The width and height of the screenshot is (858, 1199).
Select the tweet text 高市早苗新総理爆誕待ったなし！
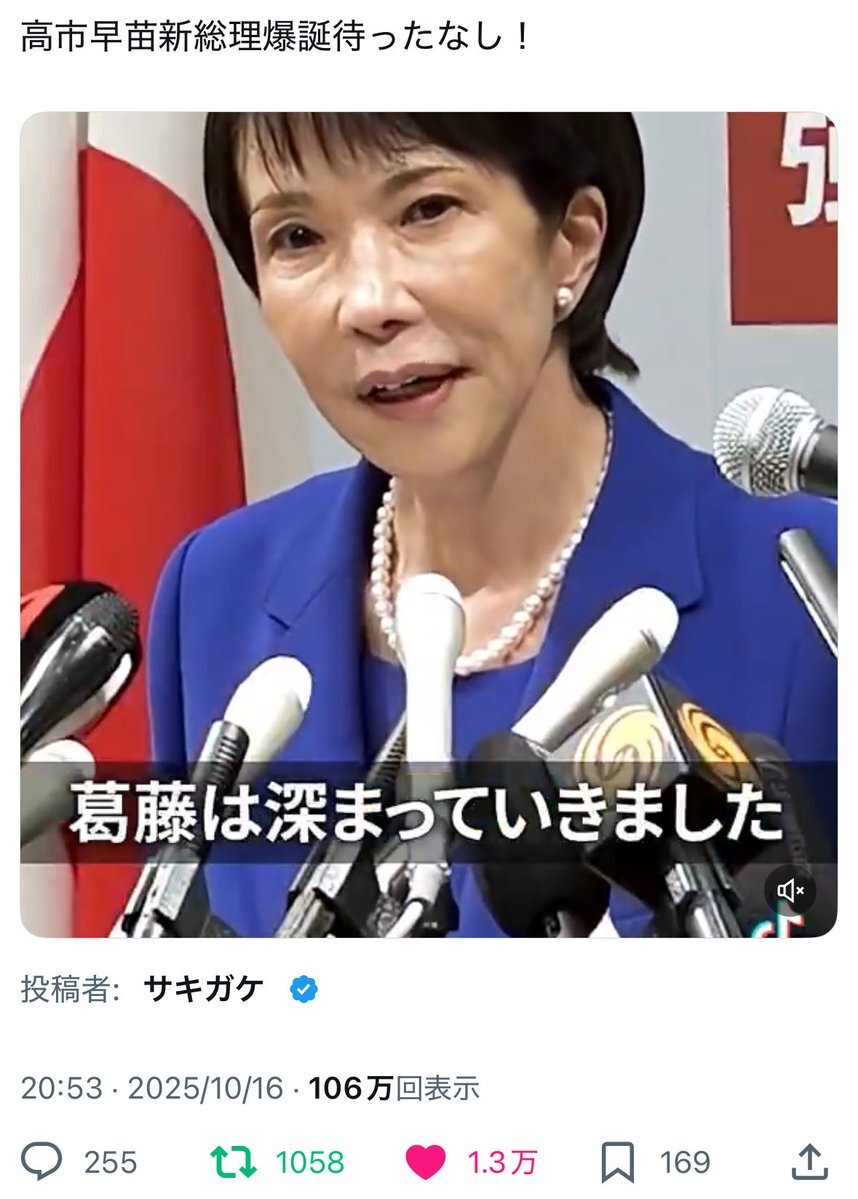(x=275, y=37)
